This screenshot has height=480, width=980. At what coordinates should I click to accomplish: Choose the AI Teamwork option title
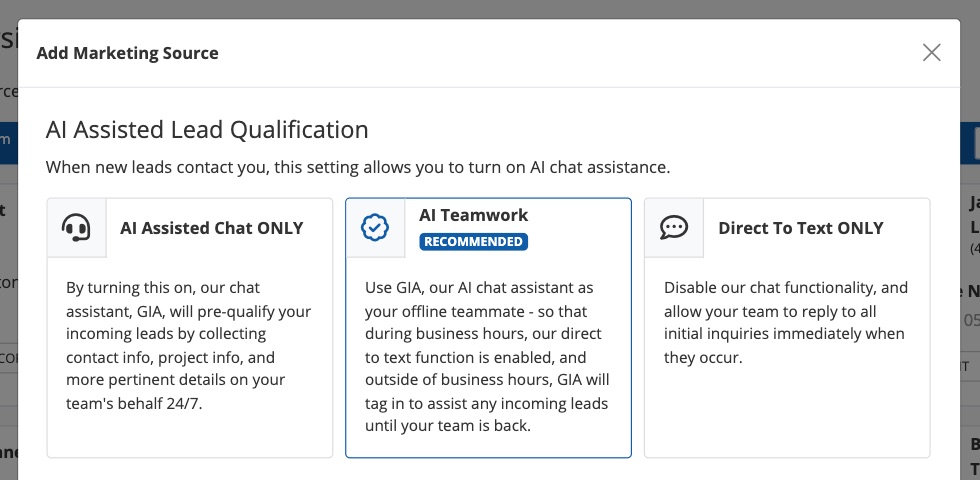click(473, 215)
